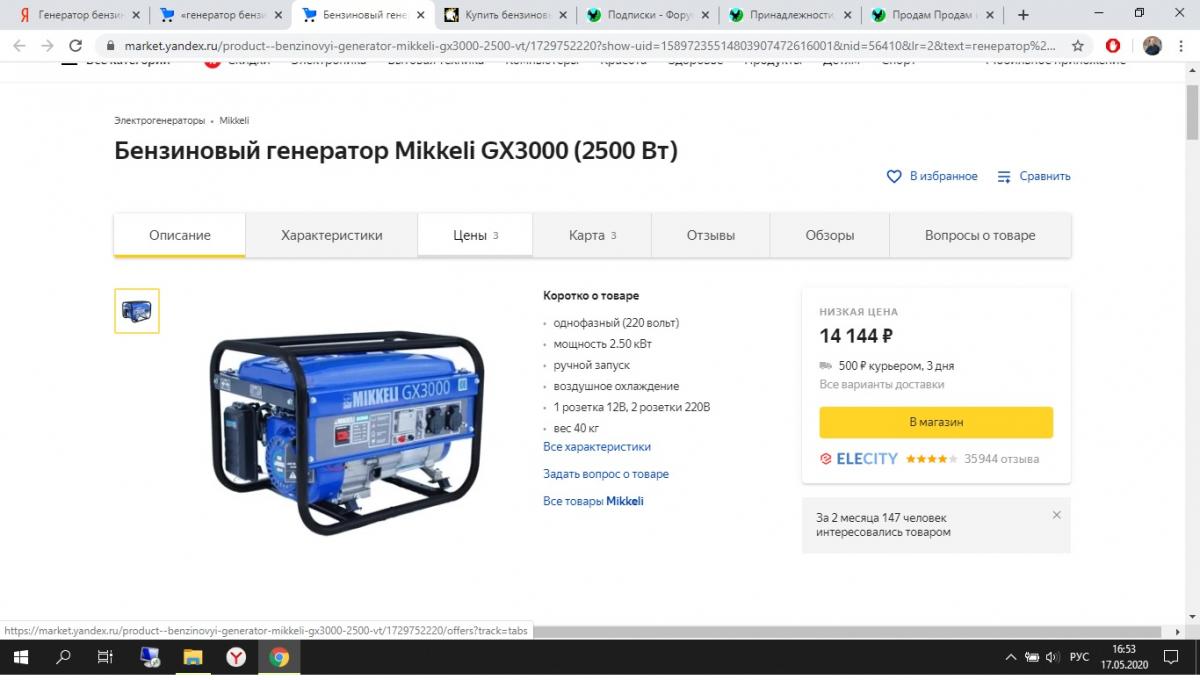Open Yandex Browser from taskbar
The height and width of the screenshot is (680, 1200).
tap(236, 657)
